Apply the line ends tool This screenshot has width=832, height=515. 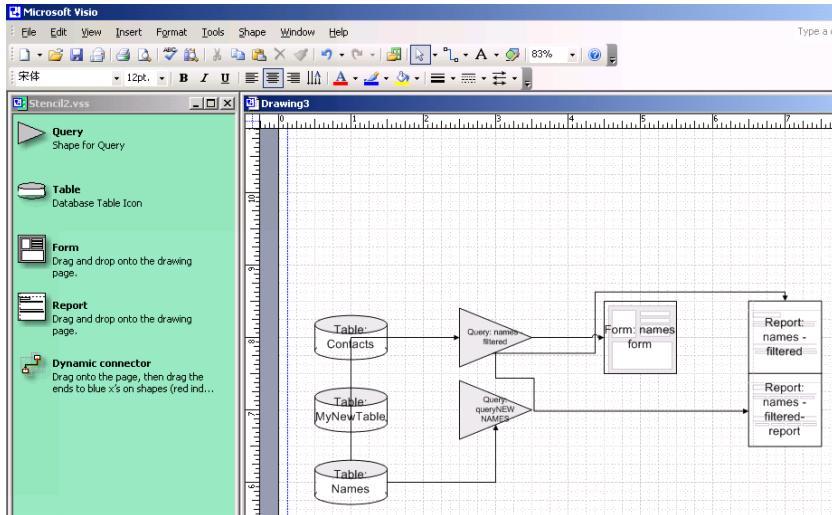500,78
